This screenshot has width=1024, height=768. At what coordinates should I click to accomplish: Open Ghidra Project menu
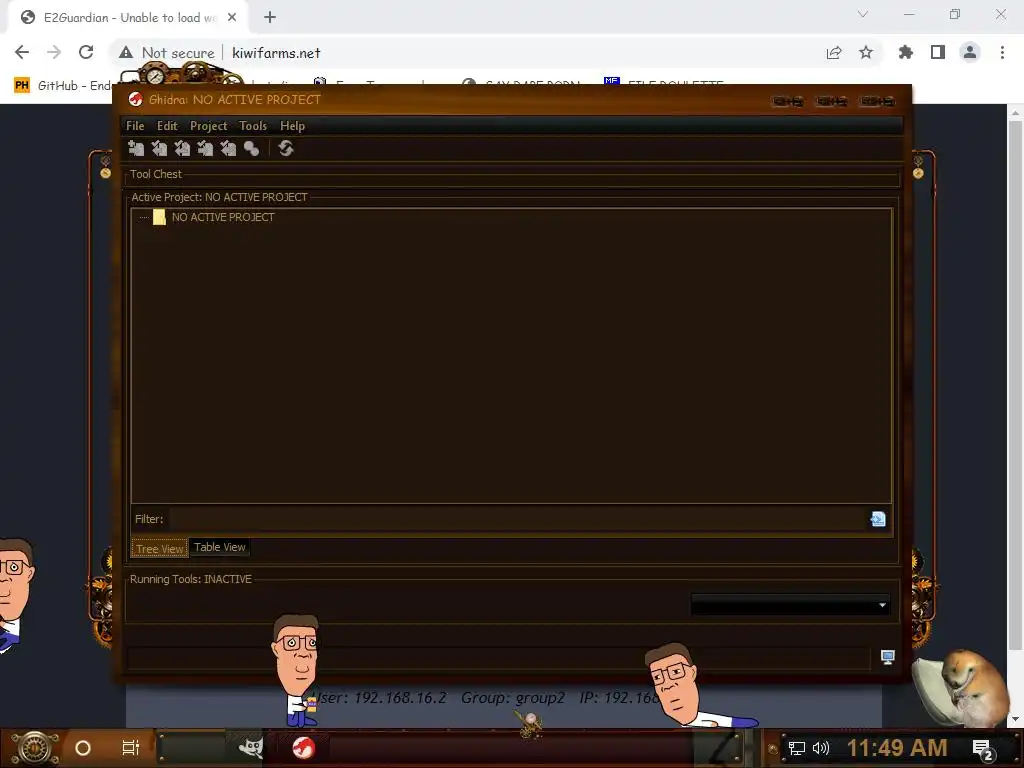pyautogui.click(x=208, y=126)
